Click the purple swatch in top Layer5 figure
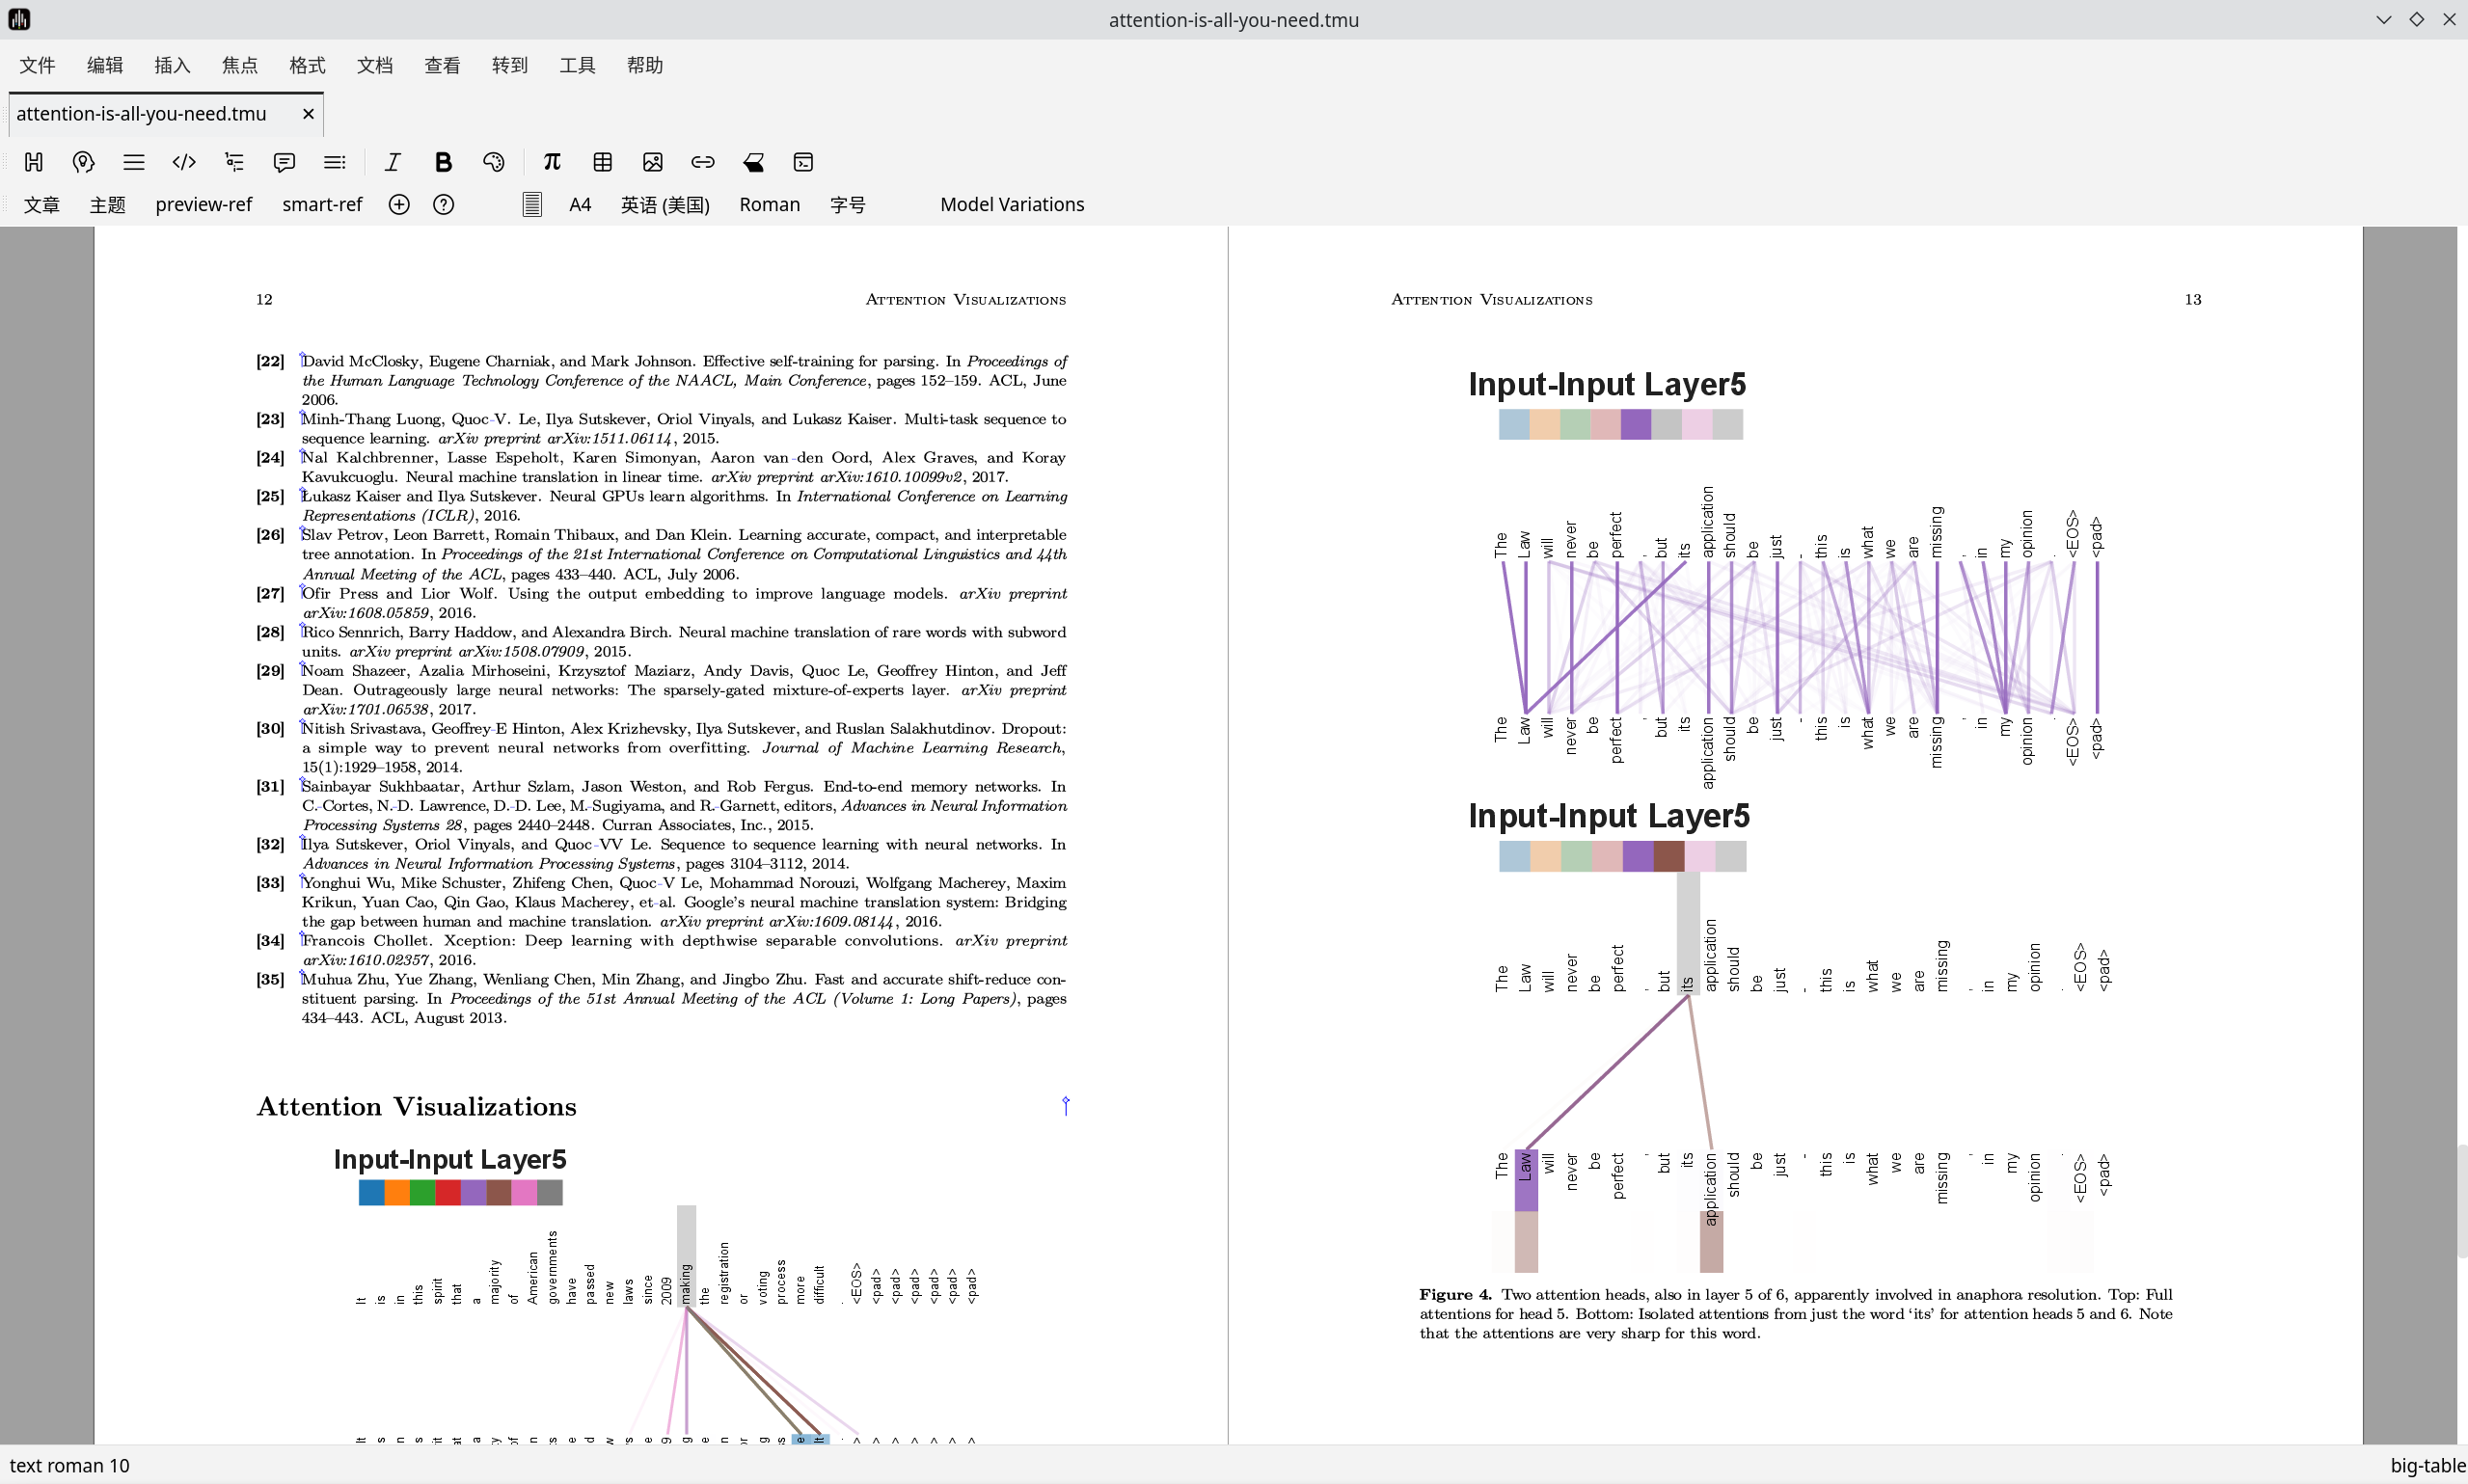2468x1484 pixels. (x=1635, y=425)
